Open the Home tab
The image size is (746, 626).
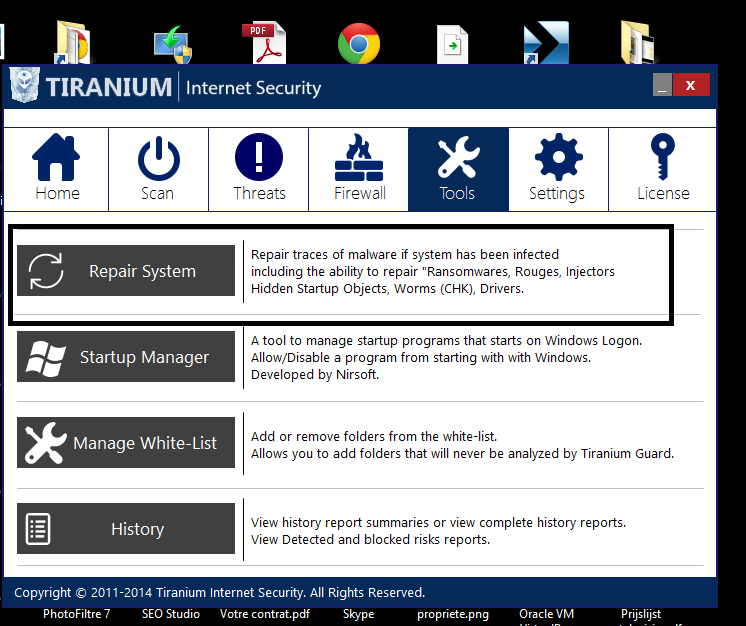tap(56, 169)
